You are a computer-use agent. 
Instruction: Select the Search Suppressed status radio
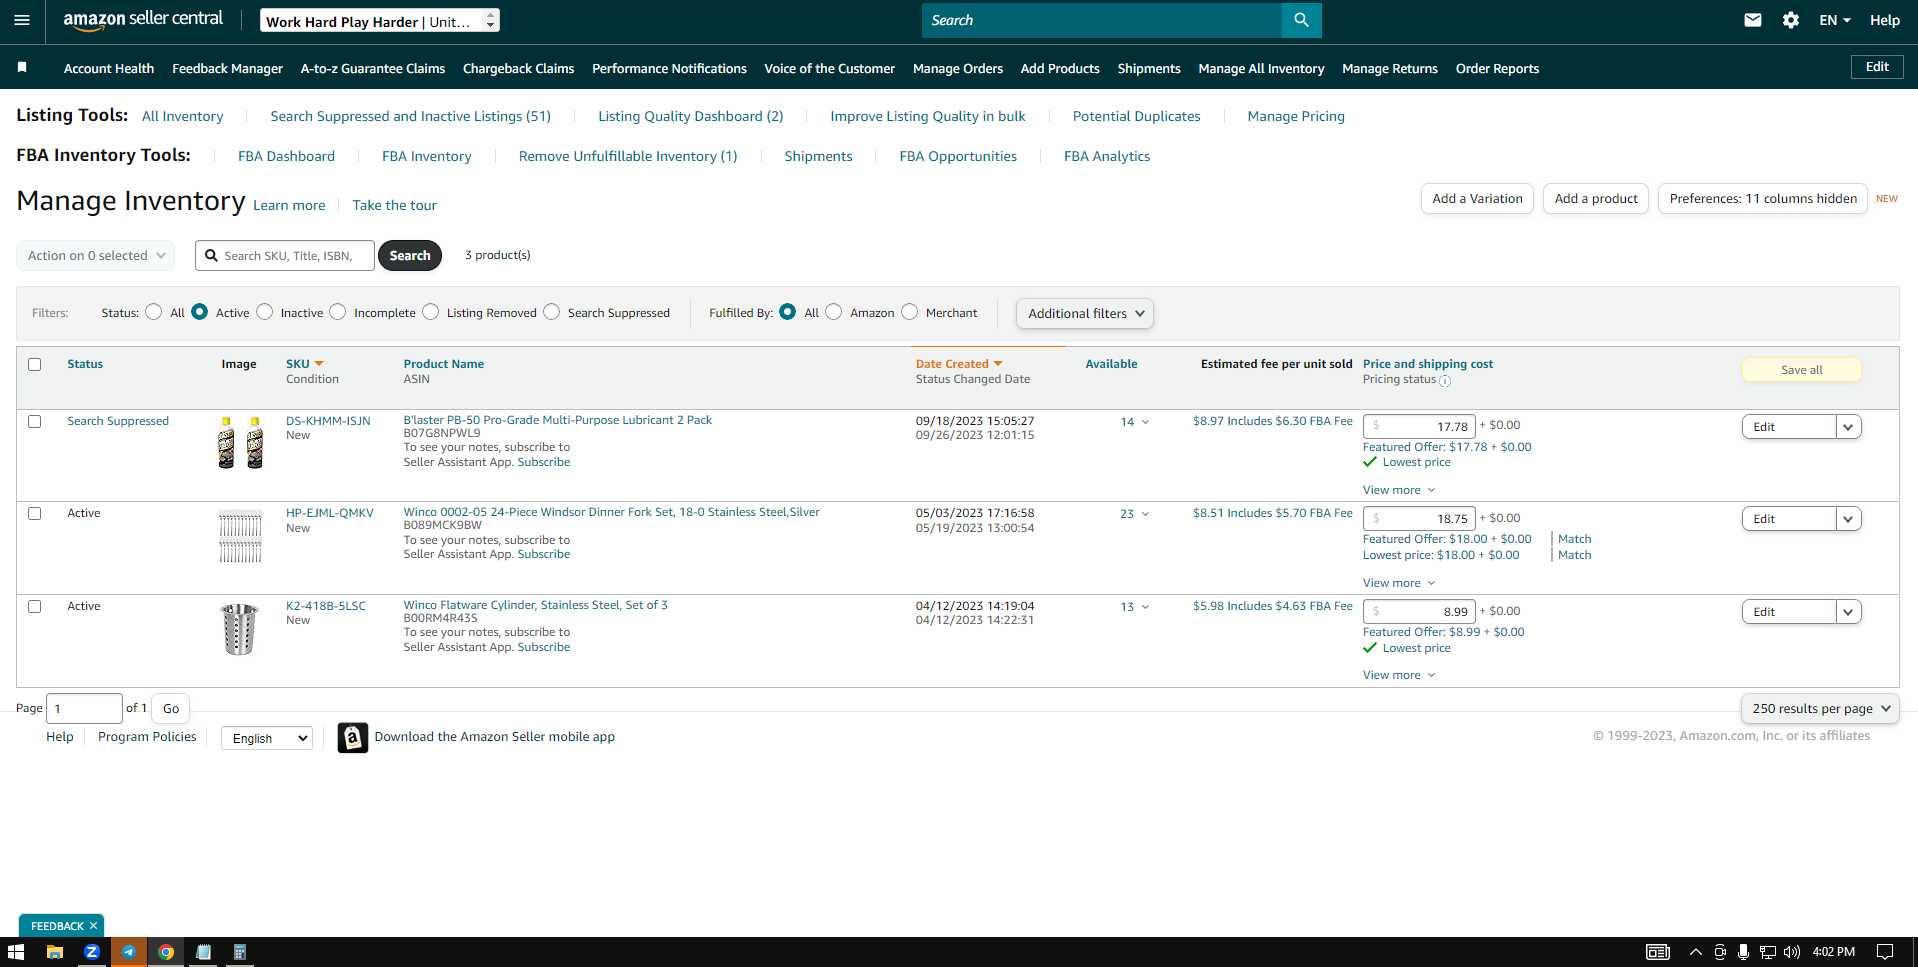point(552,312)
